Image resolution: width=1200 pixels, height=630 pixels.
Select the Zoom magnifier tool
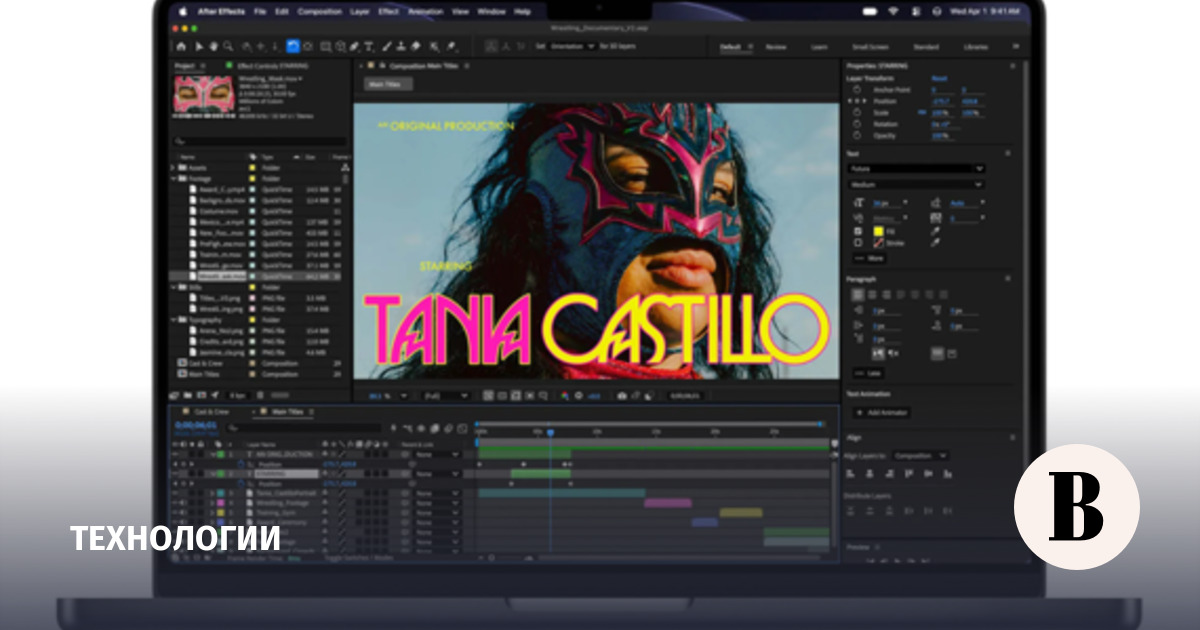click(228, 46)
